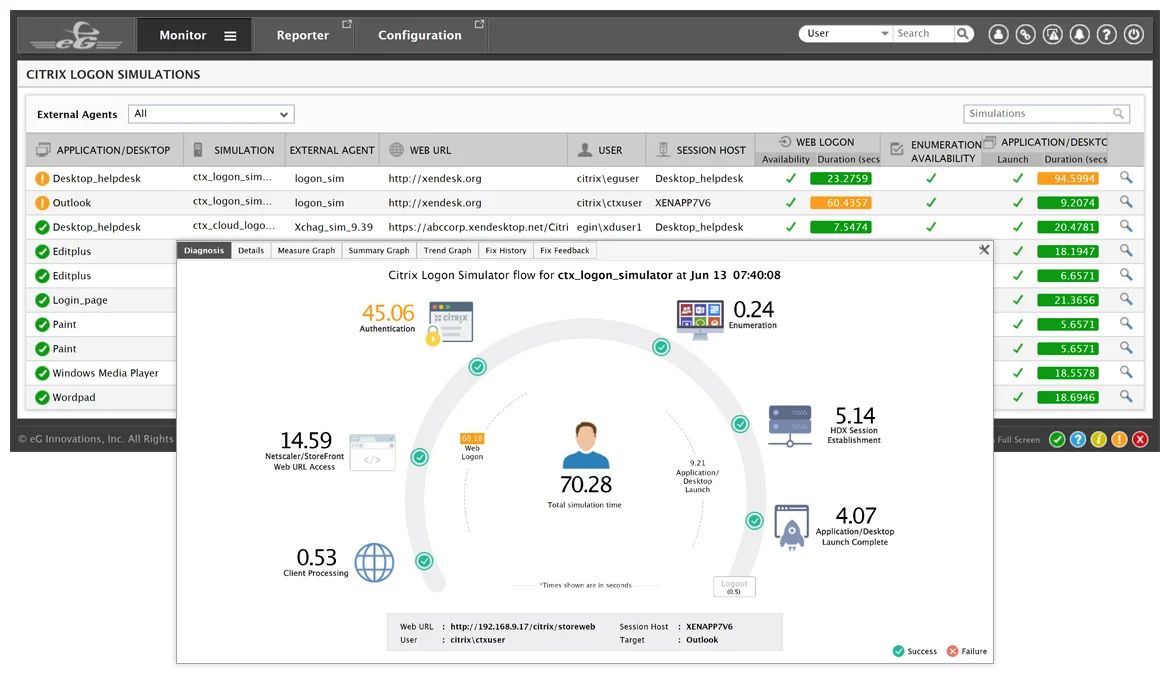
Task: Click the Wordpad row name
Action: [x=74, y=397]
